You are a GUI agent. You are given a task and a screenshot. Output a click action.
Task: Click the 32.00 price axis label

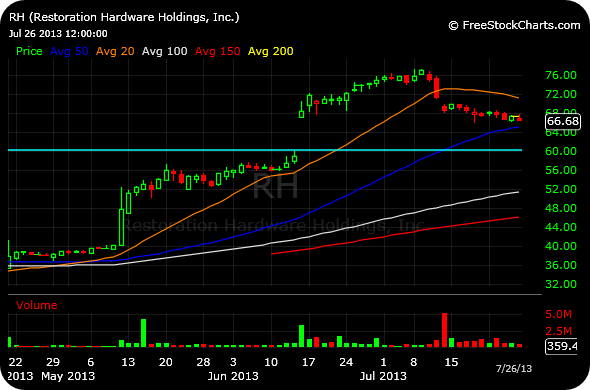(561, 284)
